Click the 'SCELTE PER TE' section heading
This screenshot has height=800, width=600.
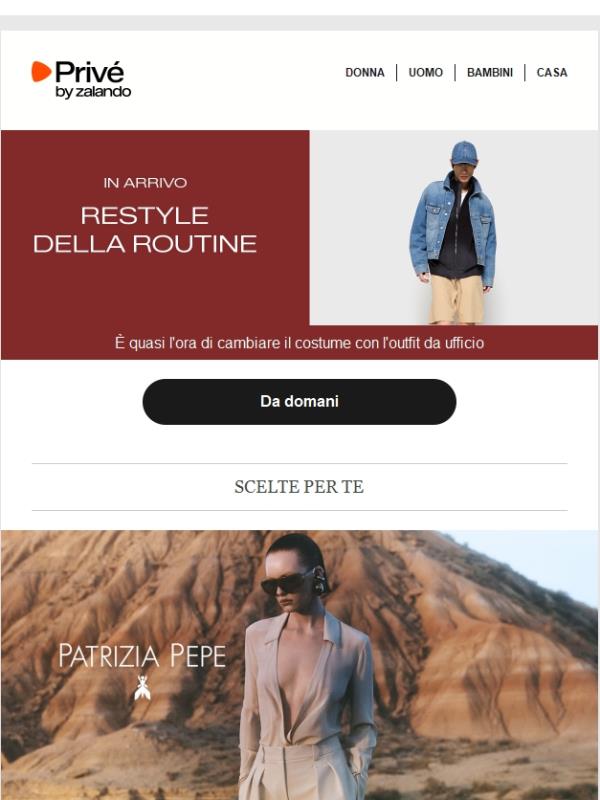point(299,487)
